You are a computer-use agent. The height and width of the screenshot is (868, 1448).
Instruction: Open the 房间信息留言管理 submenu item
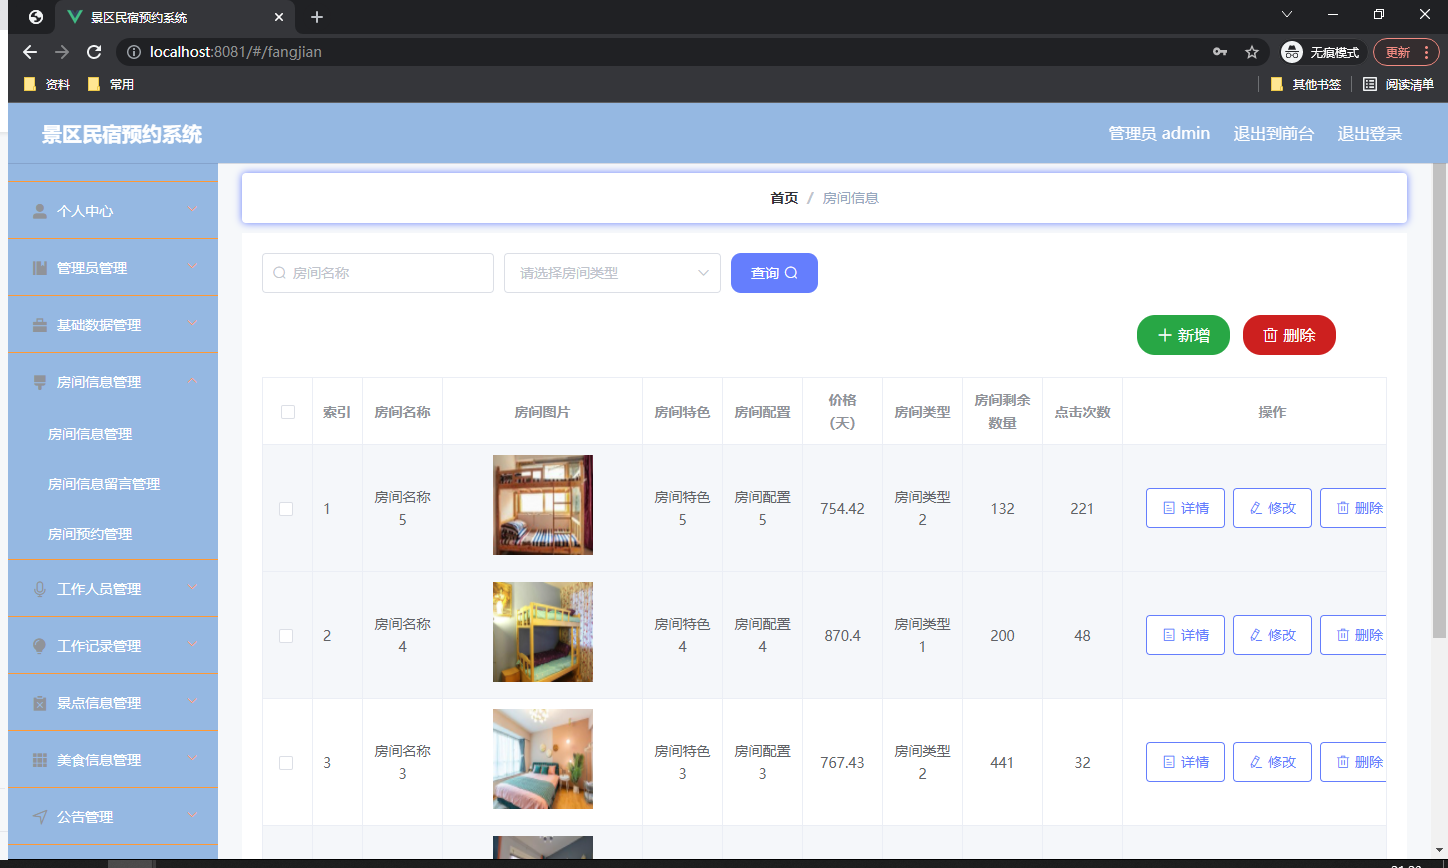[x=113, y=484]
